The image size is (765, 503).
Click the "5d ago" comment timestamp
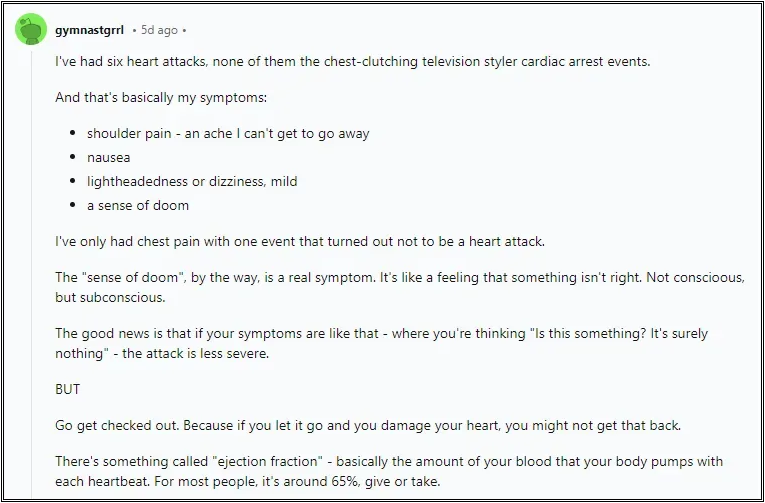pyautogui.click(x=159, y=30)
